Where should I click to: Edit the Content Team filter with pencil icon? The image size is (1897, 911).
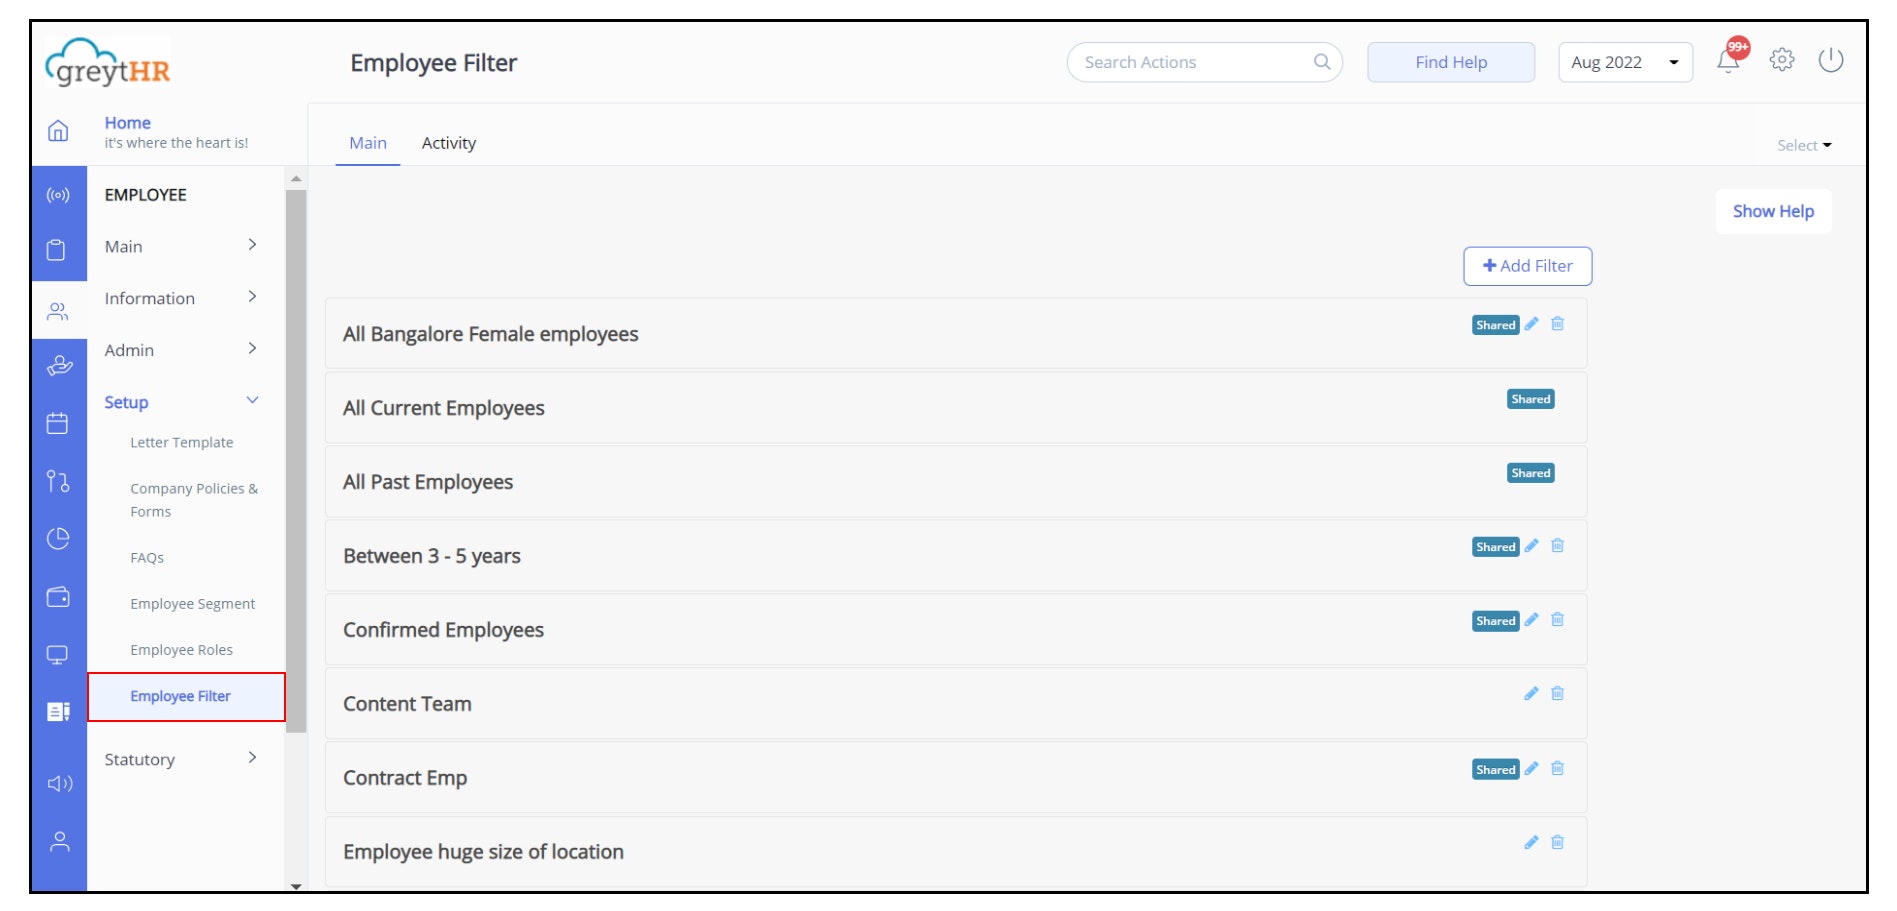tap(1531, 693)
